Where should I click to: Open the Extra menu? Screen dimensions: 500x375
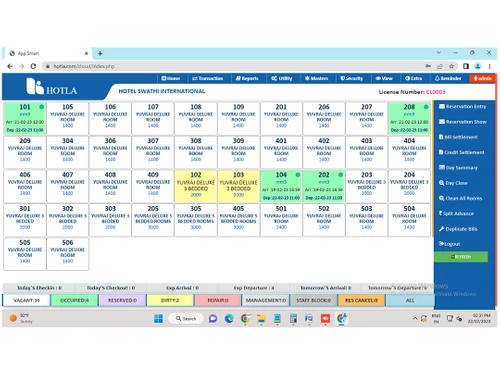pos(414,78)
